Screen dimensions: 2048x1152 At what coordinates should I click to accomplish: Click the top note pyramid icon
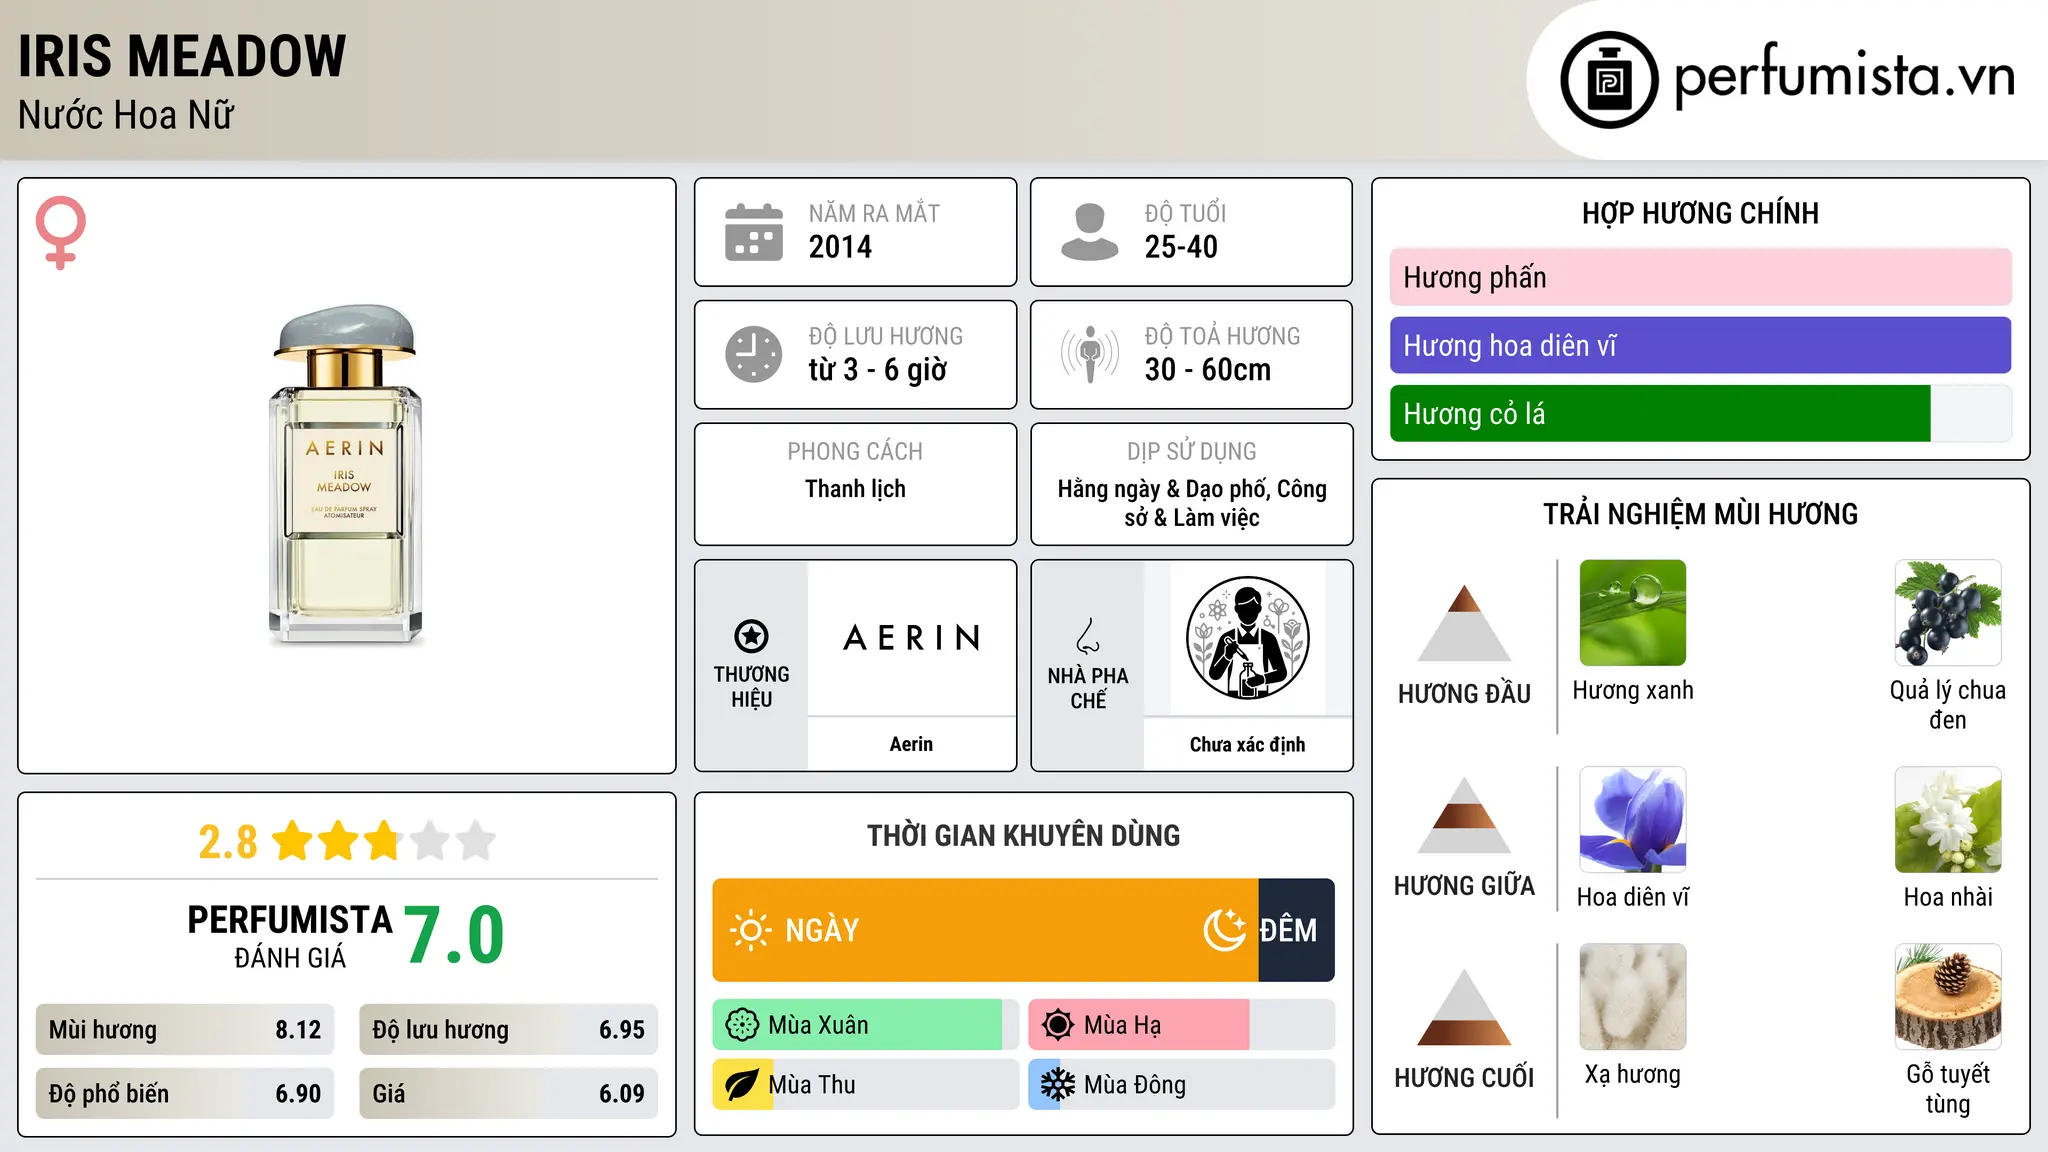1464,623
